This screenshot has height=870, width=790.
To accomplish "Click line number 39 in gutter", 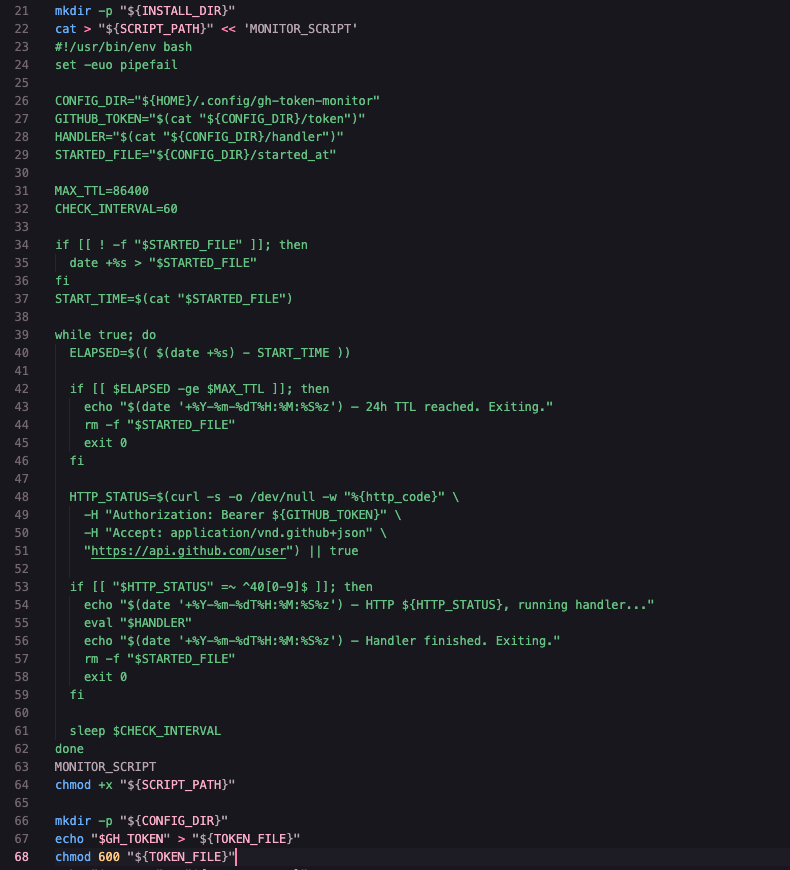I will pyautogui.click(x=22, y=335).
